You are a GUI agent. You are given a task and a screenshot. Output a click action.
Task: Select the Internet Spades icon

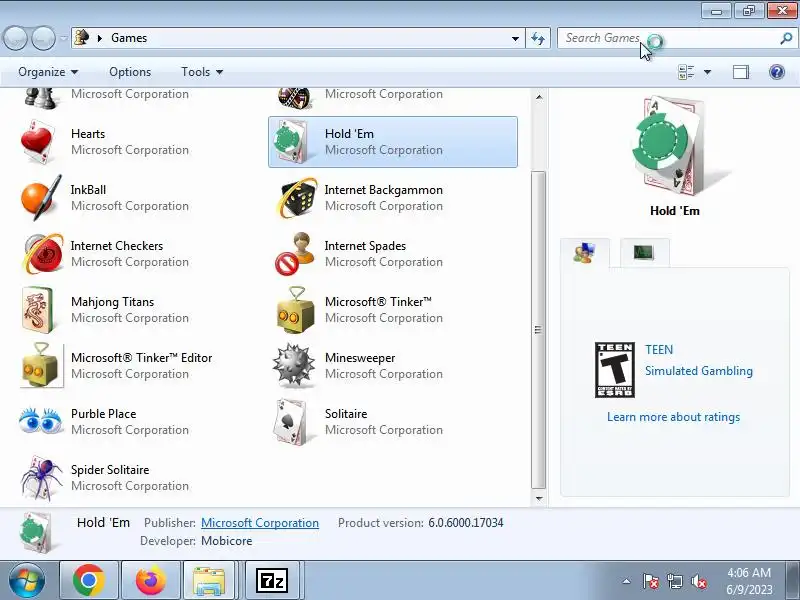[x=294, y=254]
